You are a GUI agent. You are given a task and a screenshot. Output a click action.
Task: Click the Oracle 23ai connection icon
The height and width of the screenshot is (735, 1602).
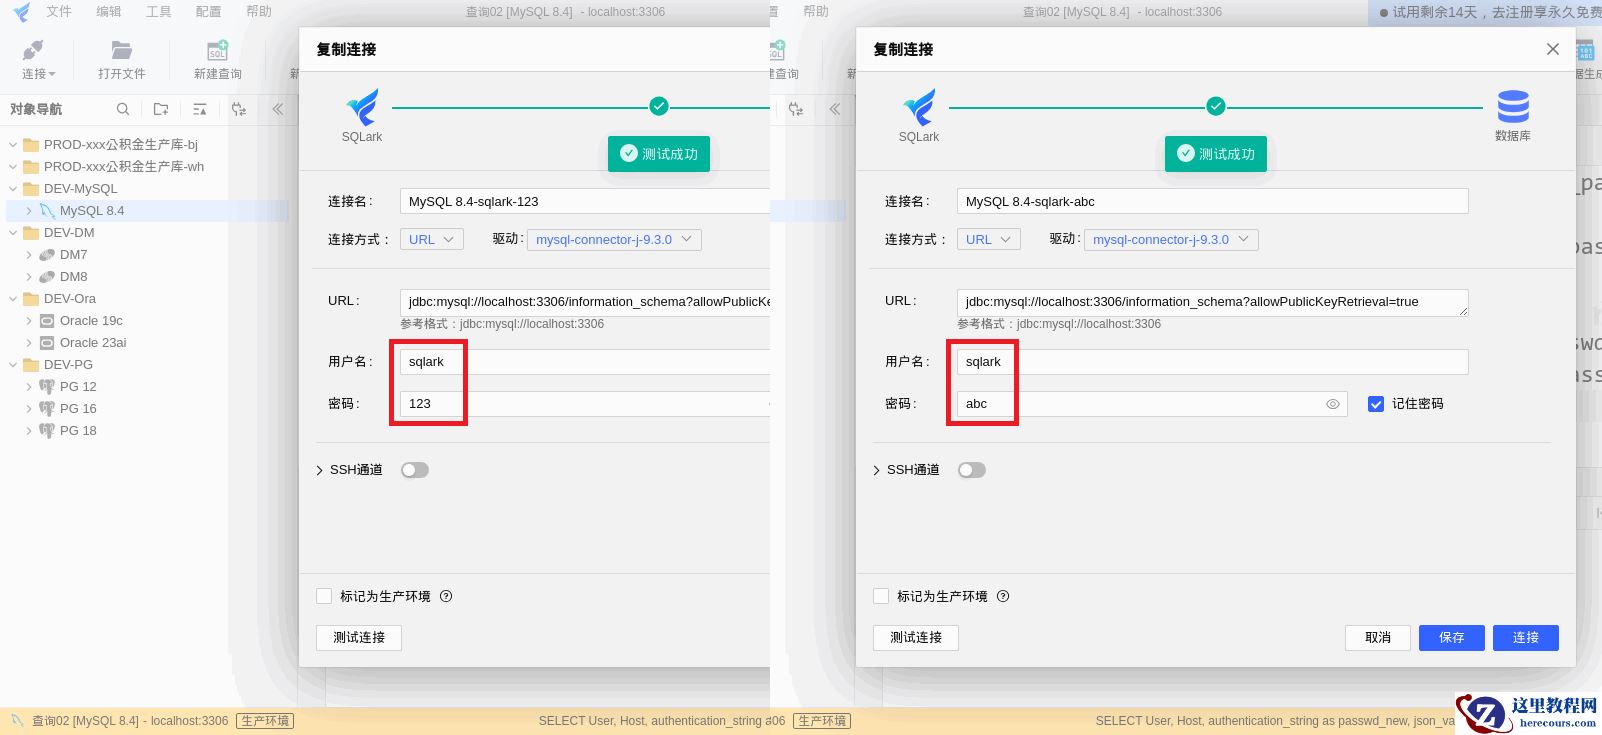[x=47, y=343]
